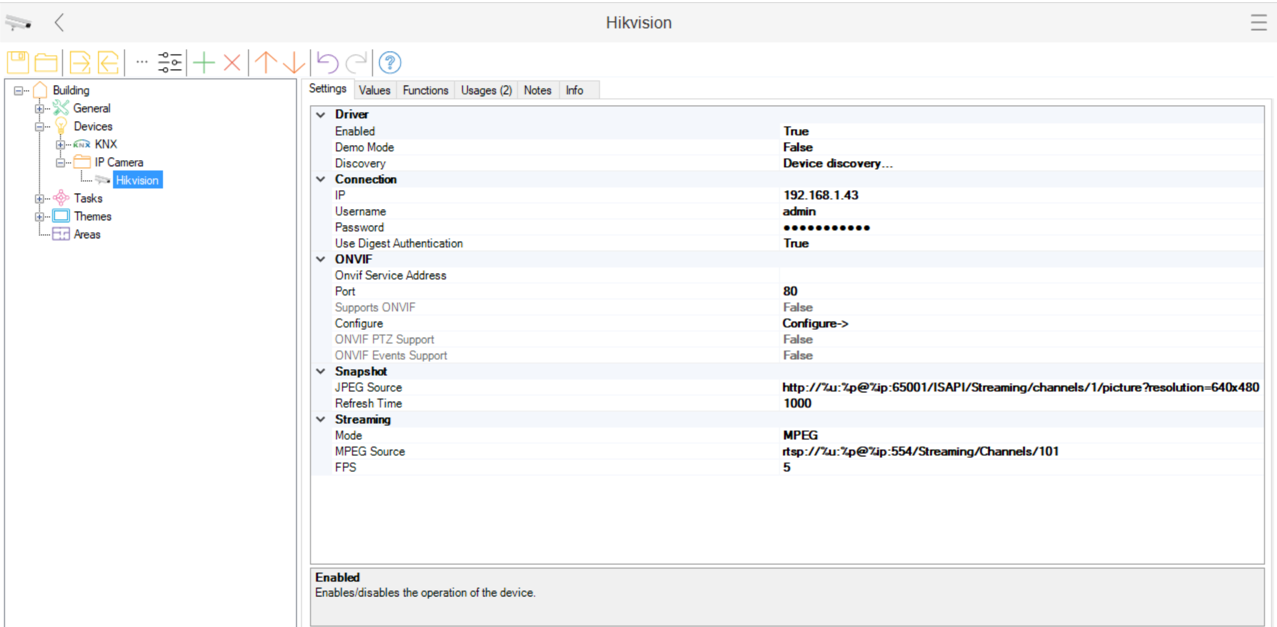Collapse the Streaming section chevron
This screenshot has width=1277, height=627.
coord(321,419)
